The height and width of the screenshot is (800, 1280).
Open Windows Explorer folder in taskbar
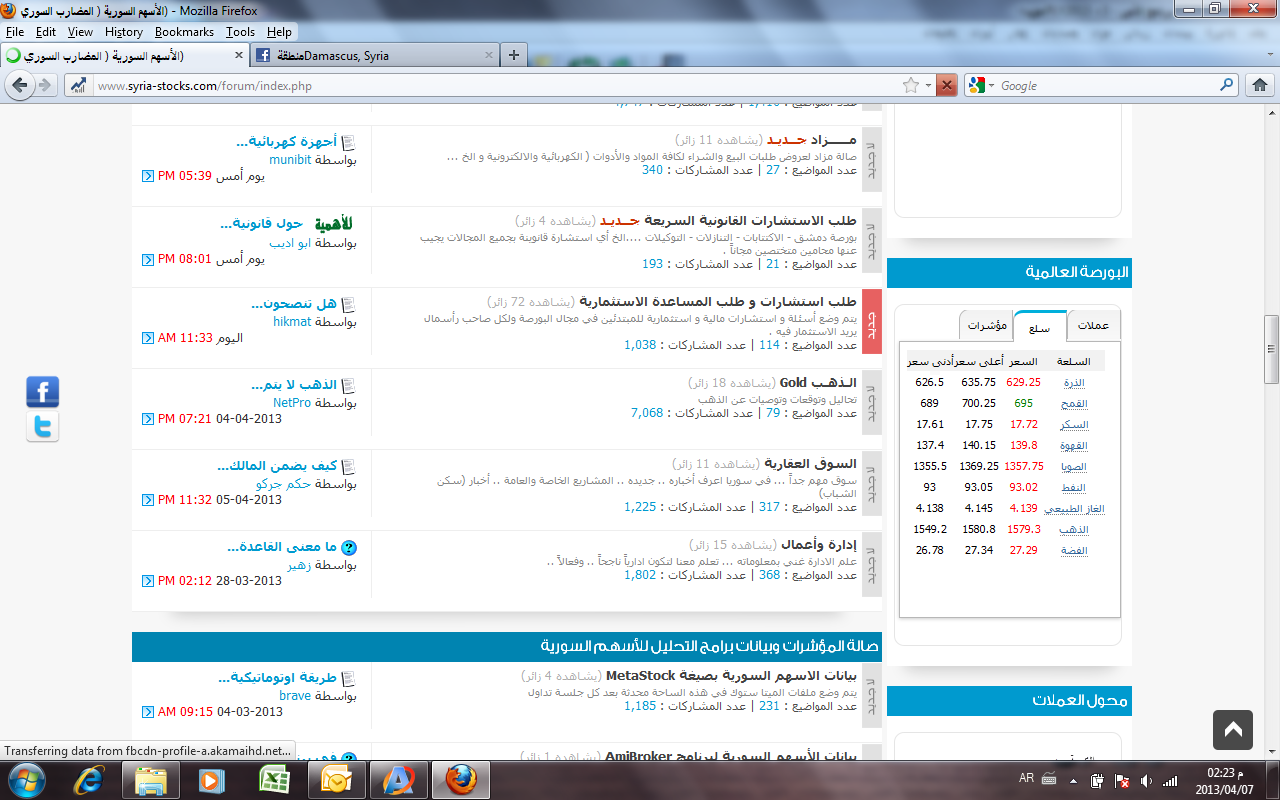click(x=150, y=779)
